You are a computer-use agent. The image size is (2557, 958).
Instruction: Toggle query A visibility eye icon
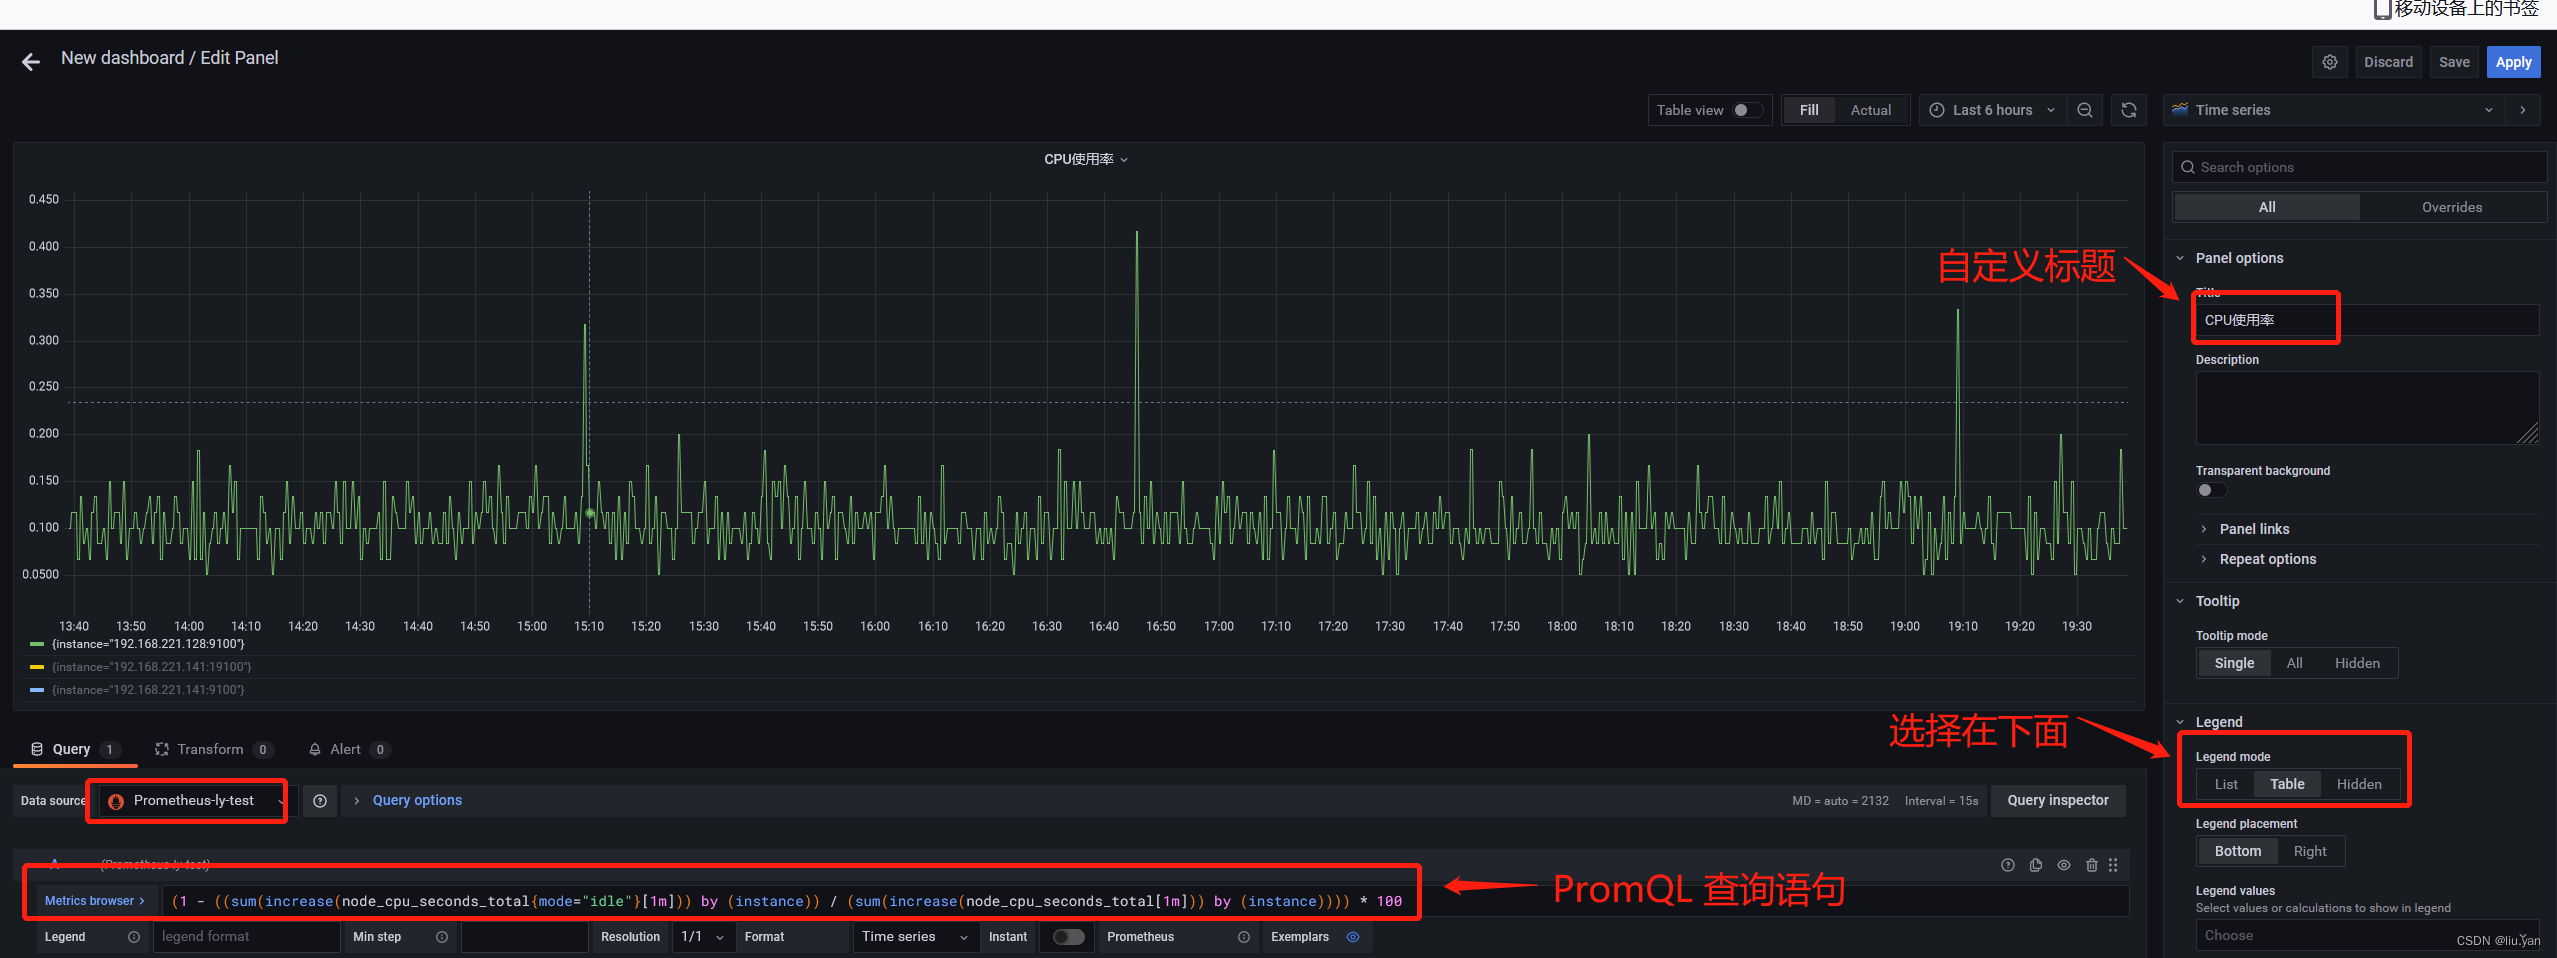click(x=2064, y=865)
